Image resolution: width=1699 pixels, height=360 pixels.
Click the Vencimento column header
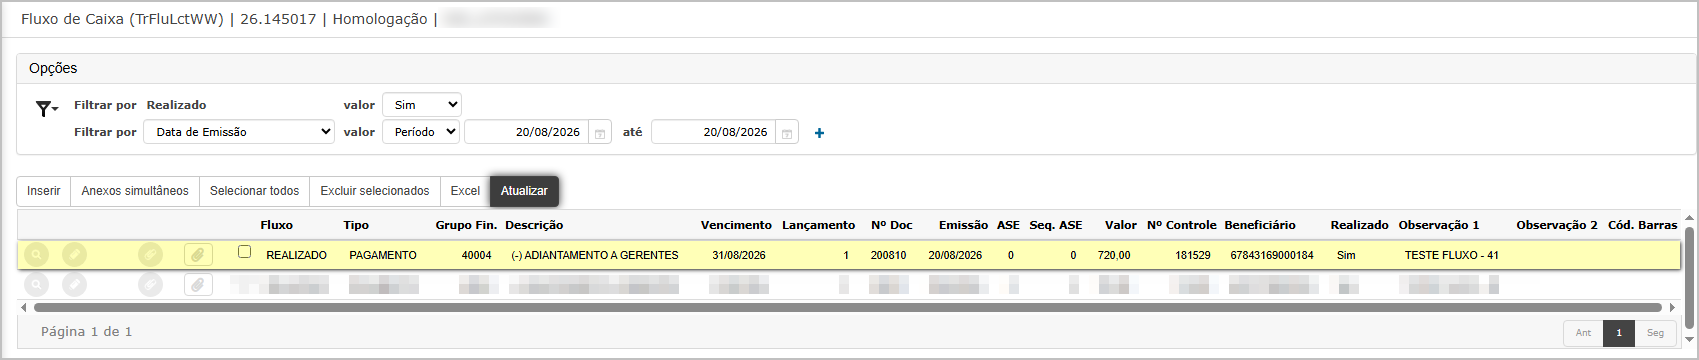coord(736,225)
